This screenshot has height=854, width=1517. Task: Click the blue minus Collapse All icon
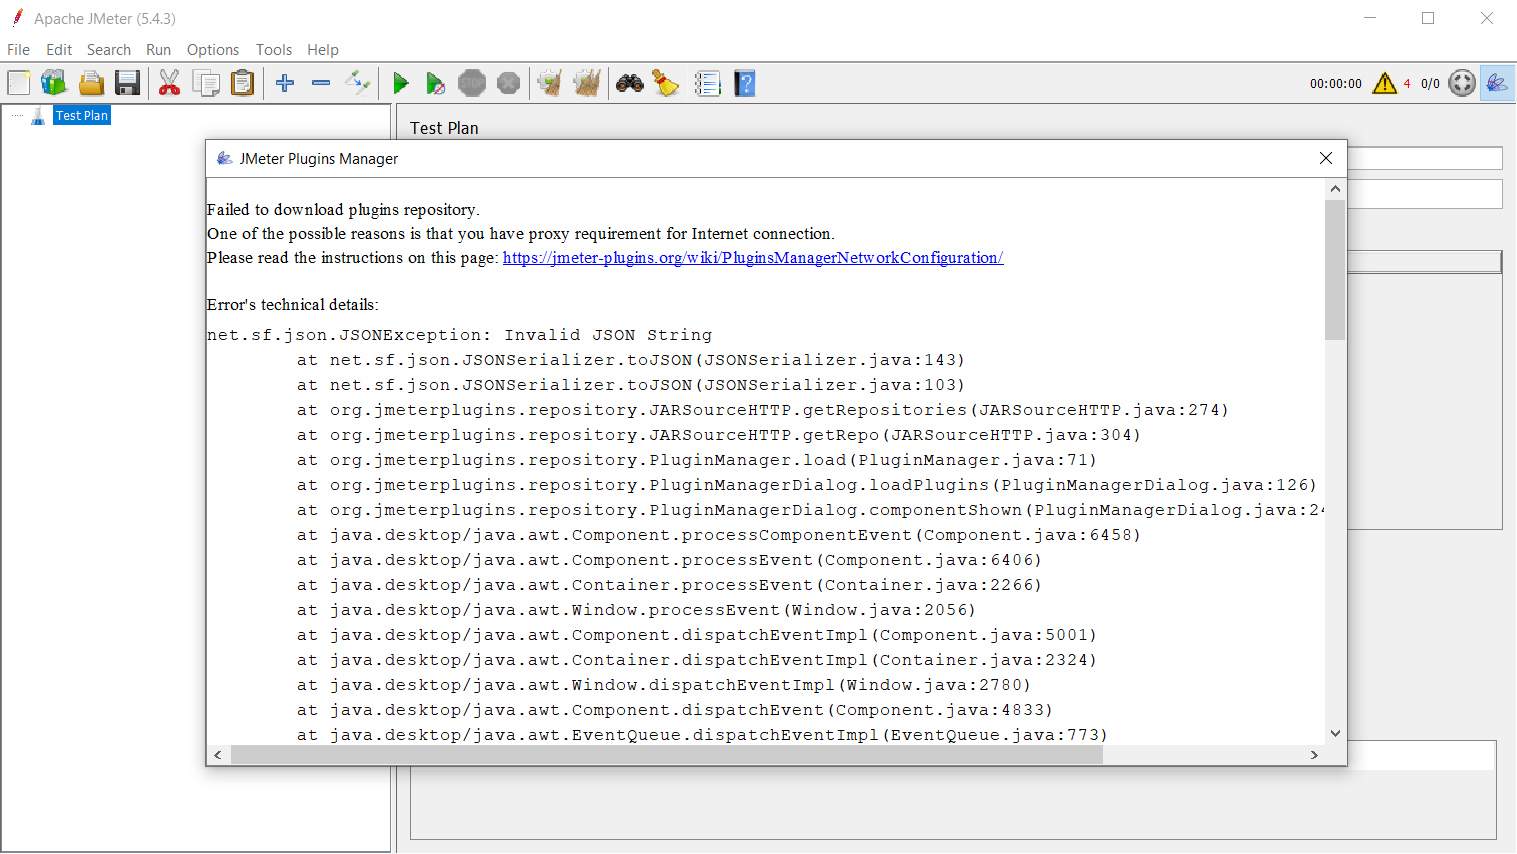point(321,84)
